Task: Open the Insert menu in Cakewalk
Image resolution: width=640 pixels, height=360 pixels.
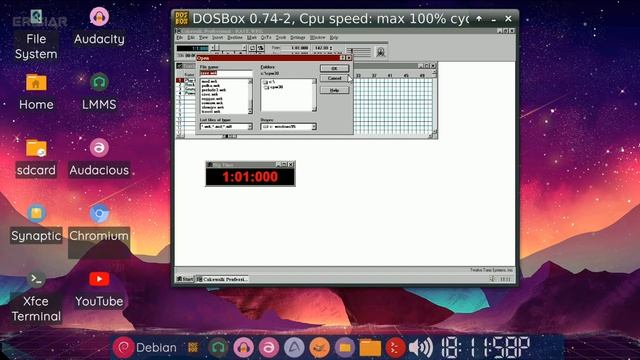Action: click(218, 38)
